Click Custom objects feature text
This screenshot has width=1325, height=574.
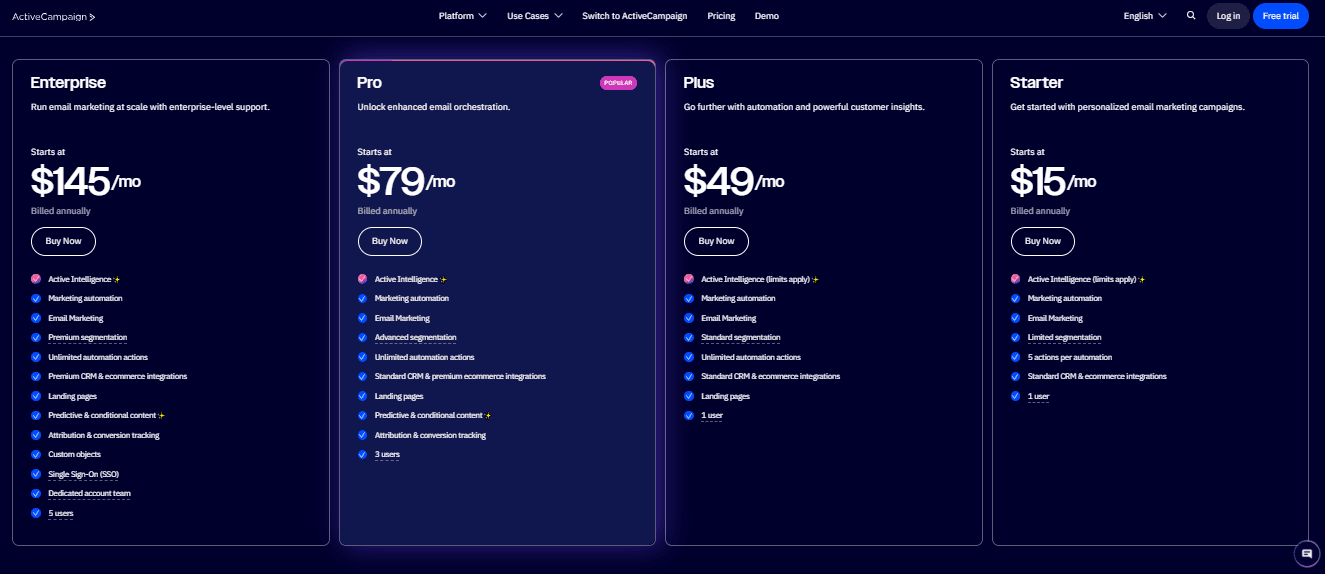[x=75, y=454]
